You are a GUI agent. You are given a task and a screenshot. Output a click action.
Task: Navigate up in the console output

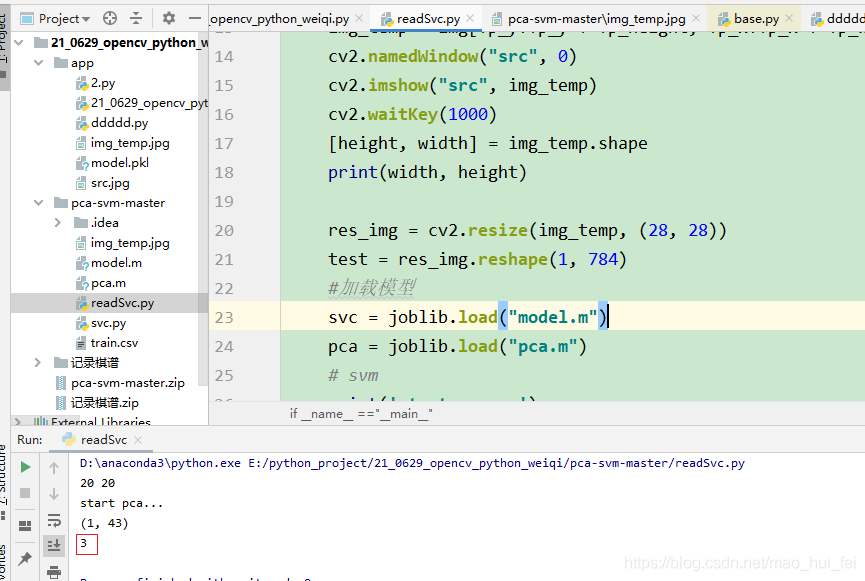[53, 466]
